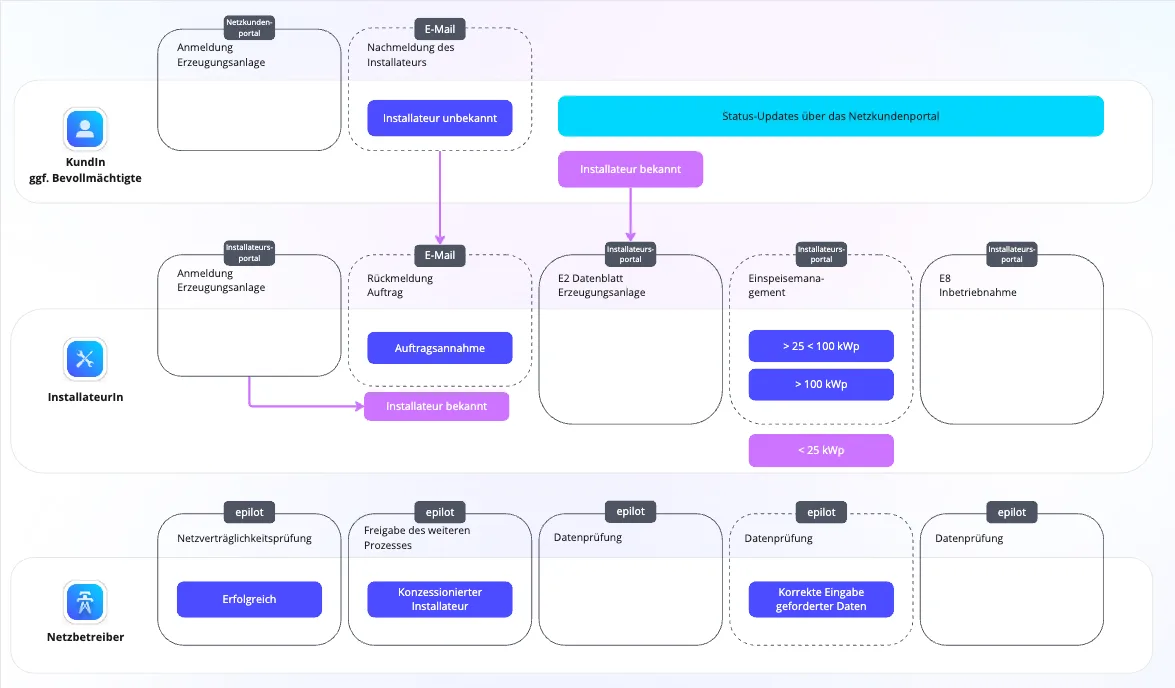Choose the > 25 < 100 kWp option

(821, 346)
